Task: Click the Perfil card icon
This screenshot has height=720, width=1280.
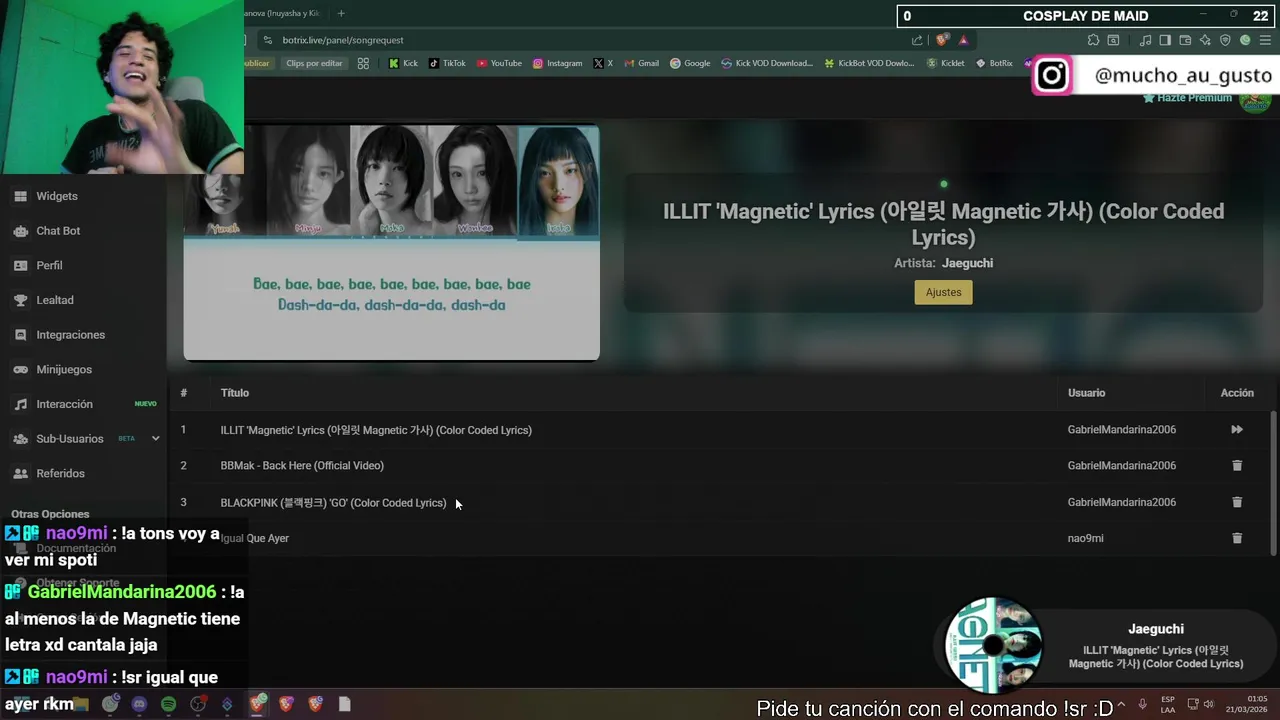Action: point(20,265)
